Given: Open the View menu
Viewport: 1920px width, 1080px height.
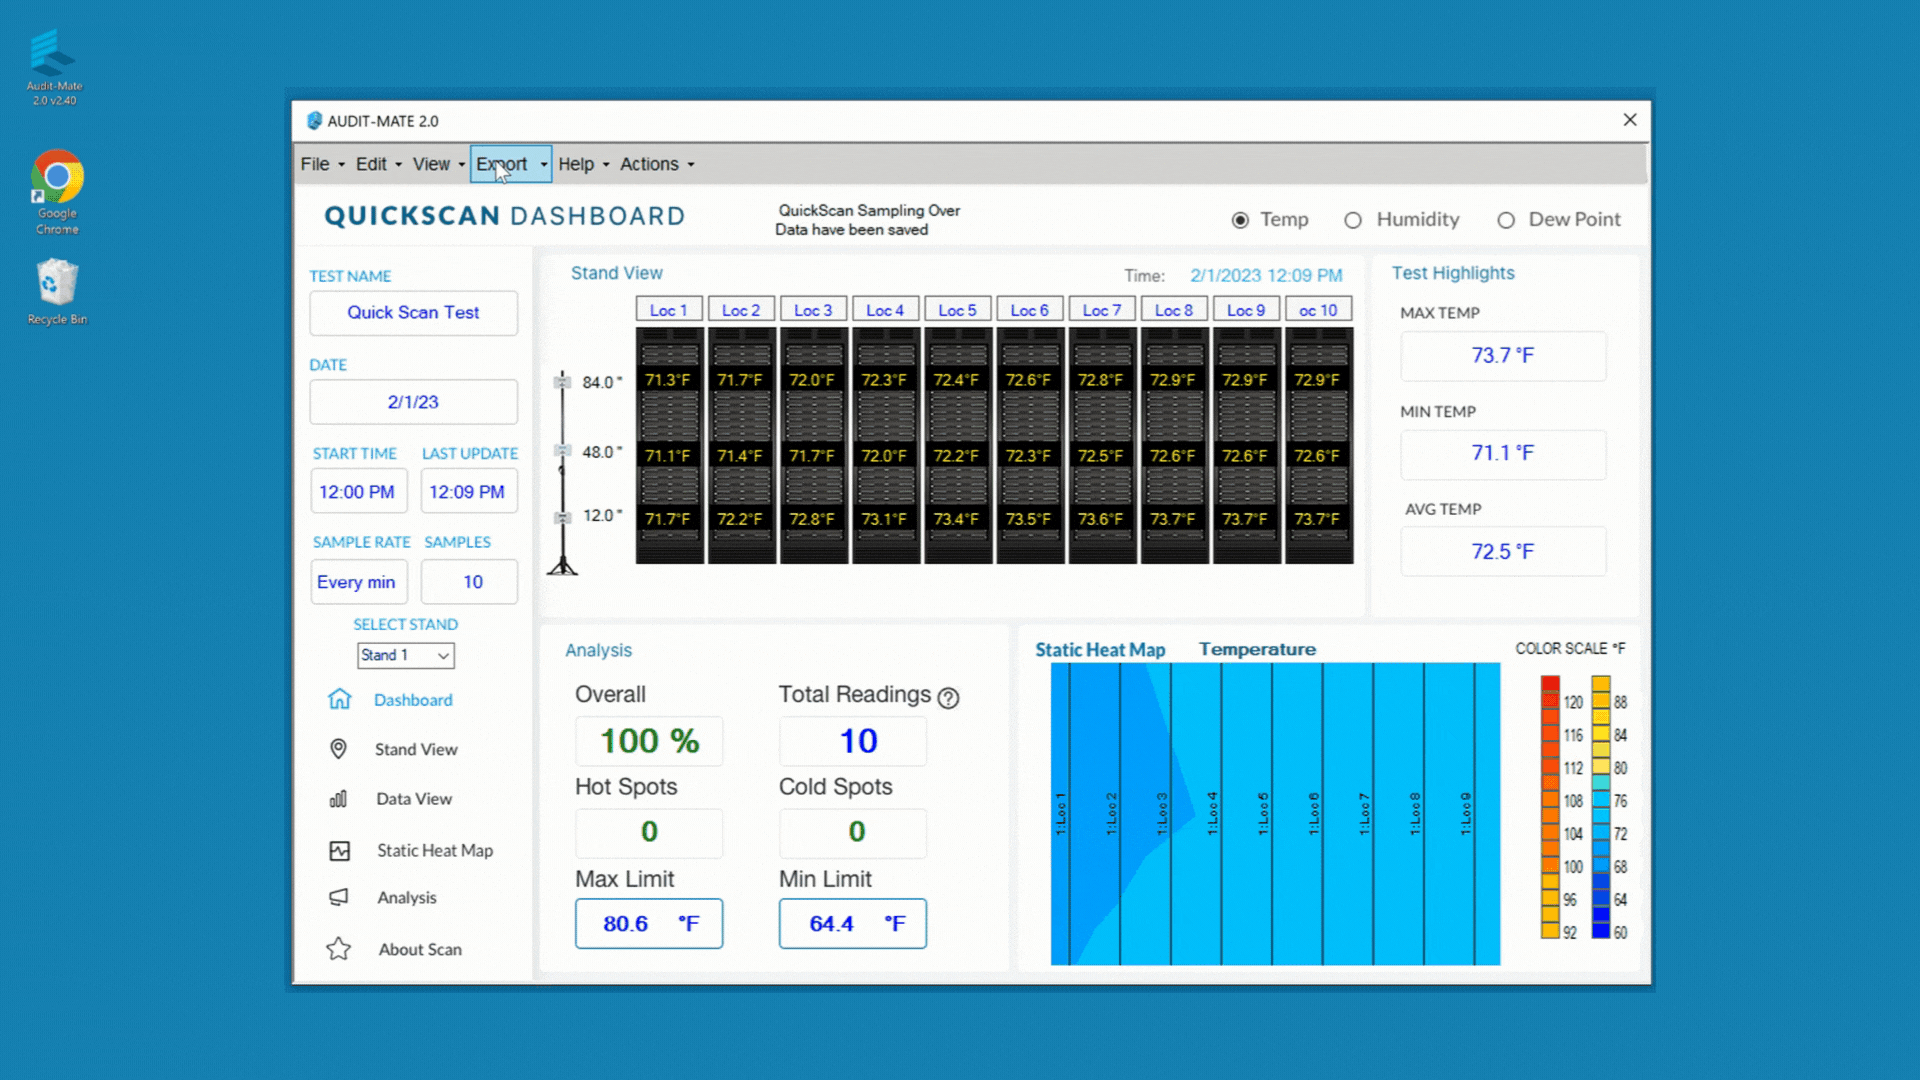Looking at the screenshot, I should point(431,164).
